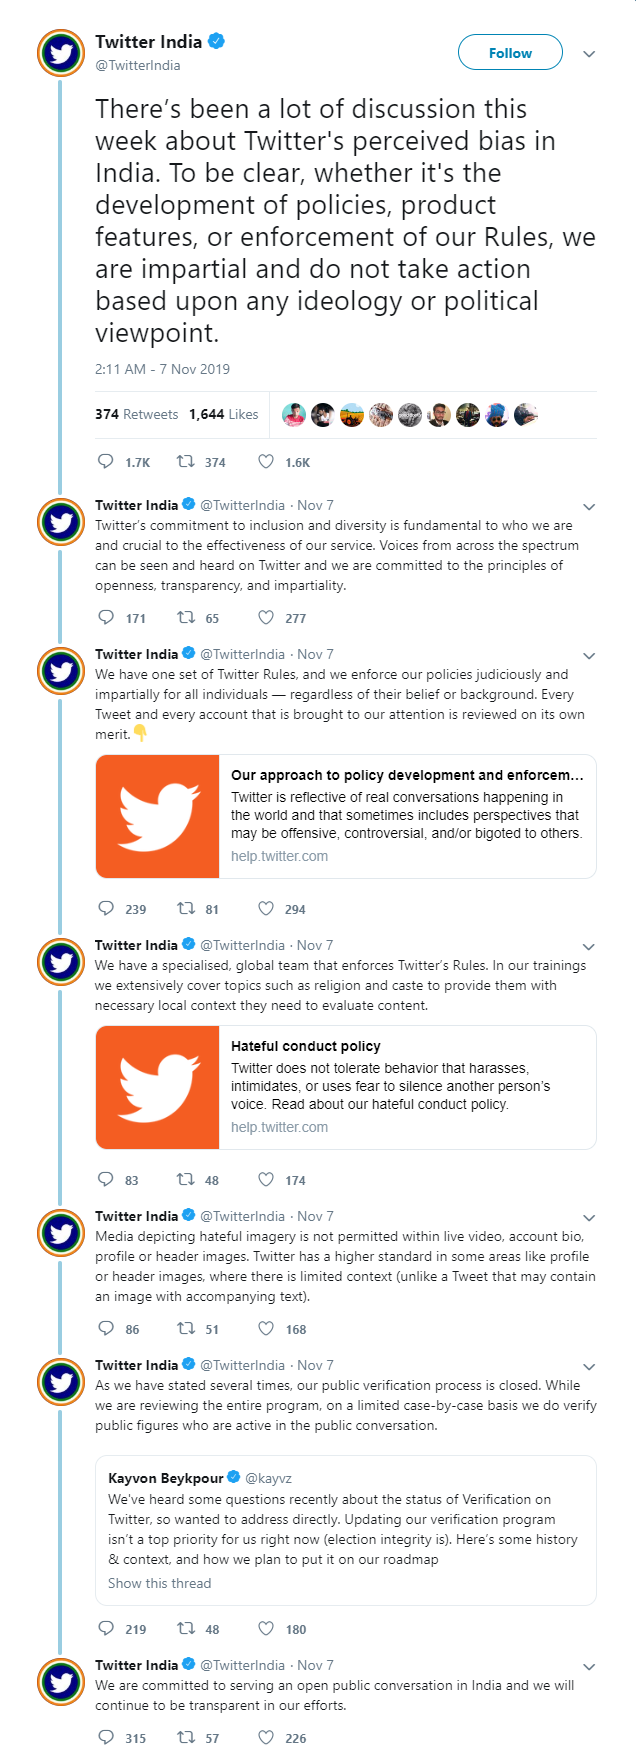Open the Twitter India profile avatar at top
Screen dimensions: 636x1753
click(61, 54)
